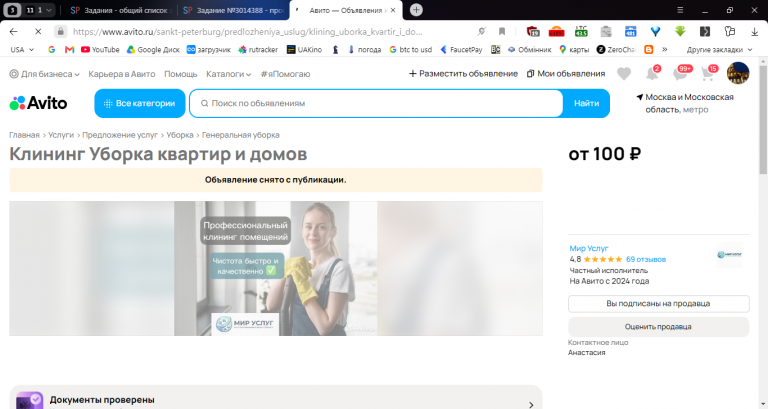Open the Google bookmark icon beside USA
This screenshot has width=768, height=409.
point(51,49)
